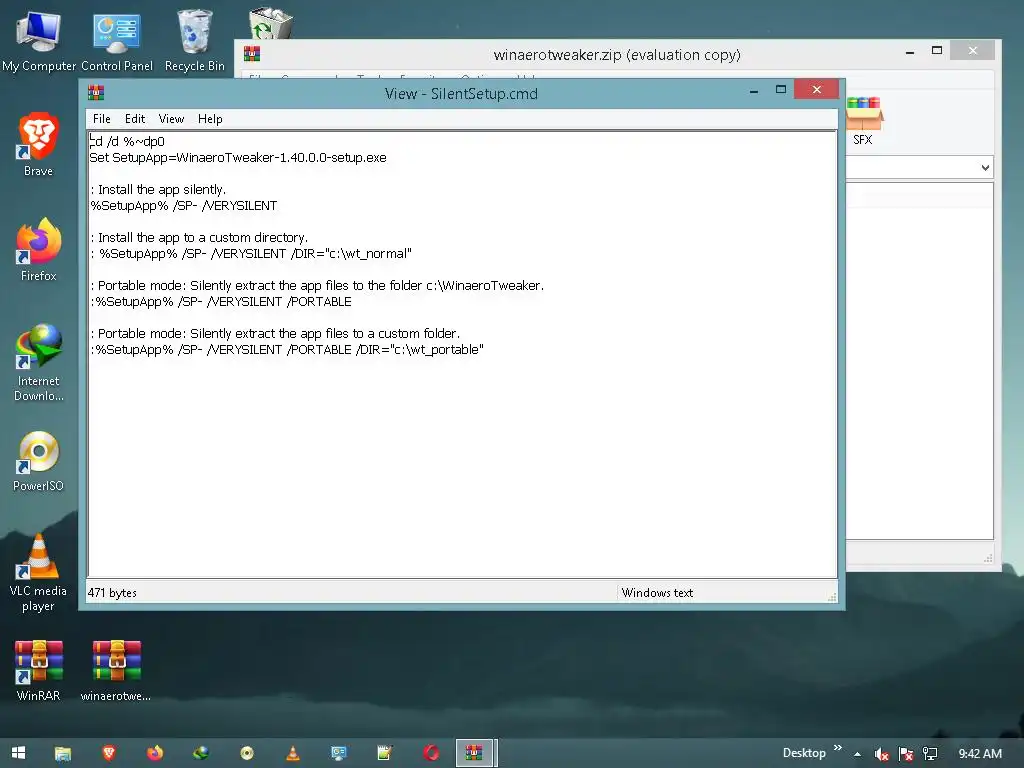Launch Firefox from the taskbar
Viewport: 1024px width, 768px height.
click(155, 753)
